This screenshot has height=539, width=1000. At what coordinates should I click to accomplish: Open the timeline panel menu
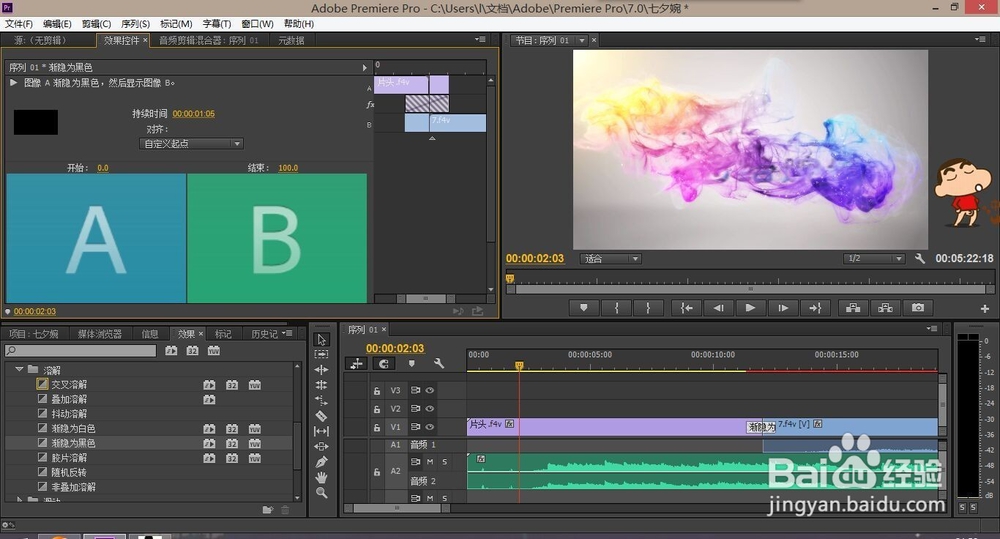[932, 329]
